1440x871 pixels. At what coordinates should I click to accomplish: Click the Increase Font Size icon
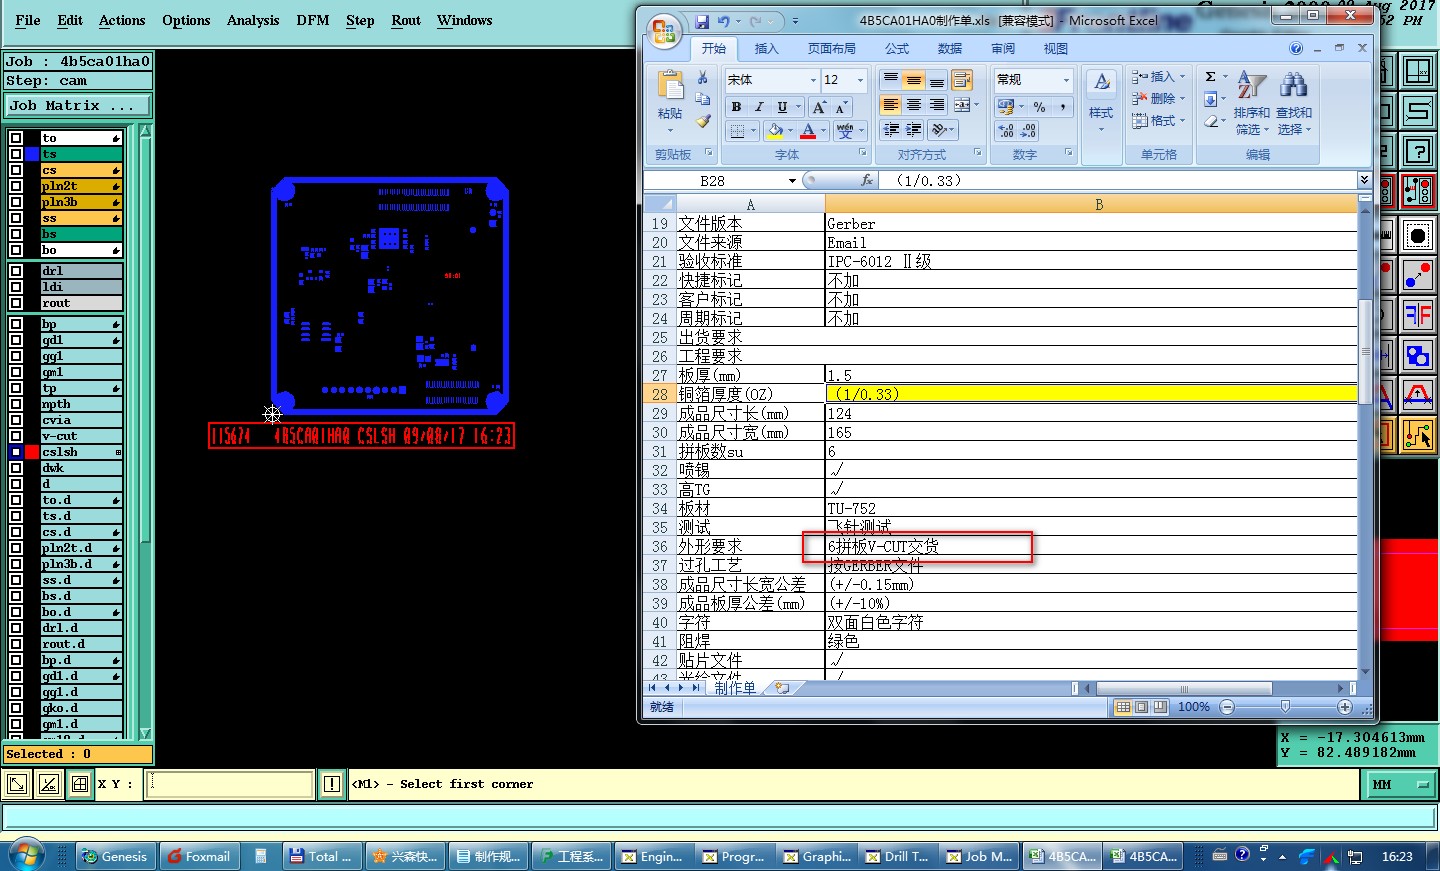(819, 106)
